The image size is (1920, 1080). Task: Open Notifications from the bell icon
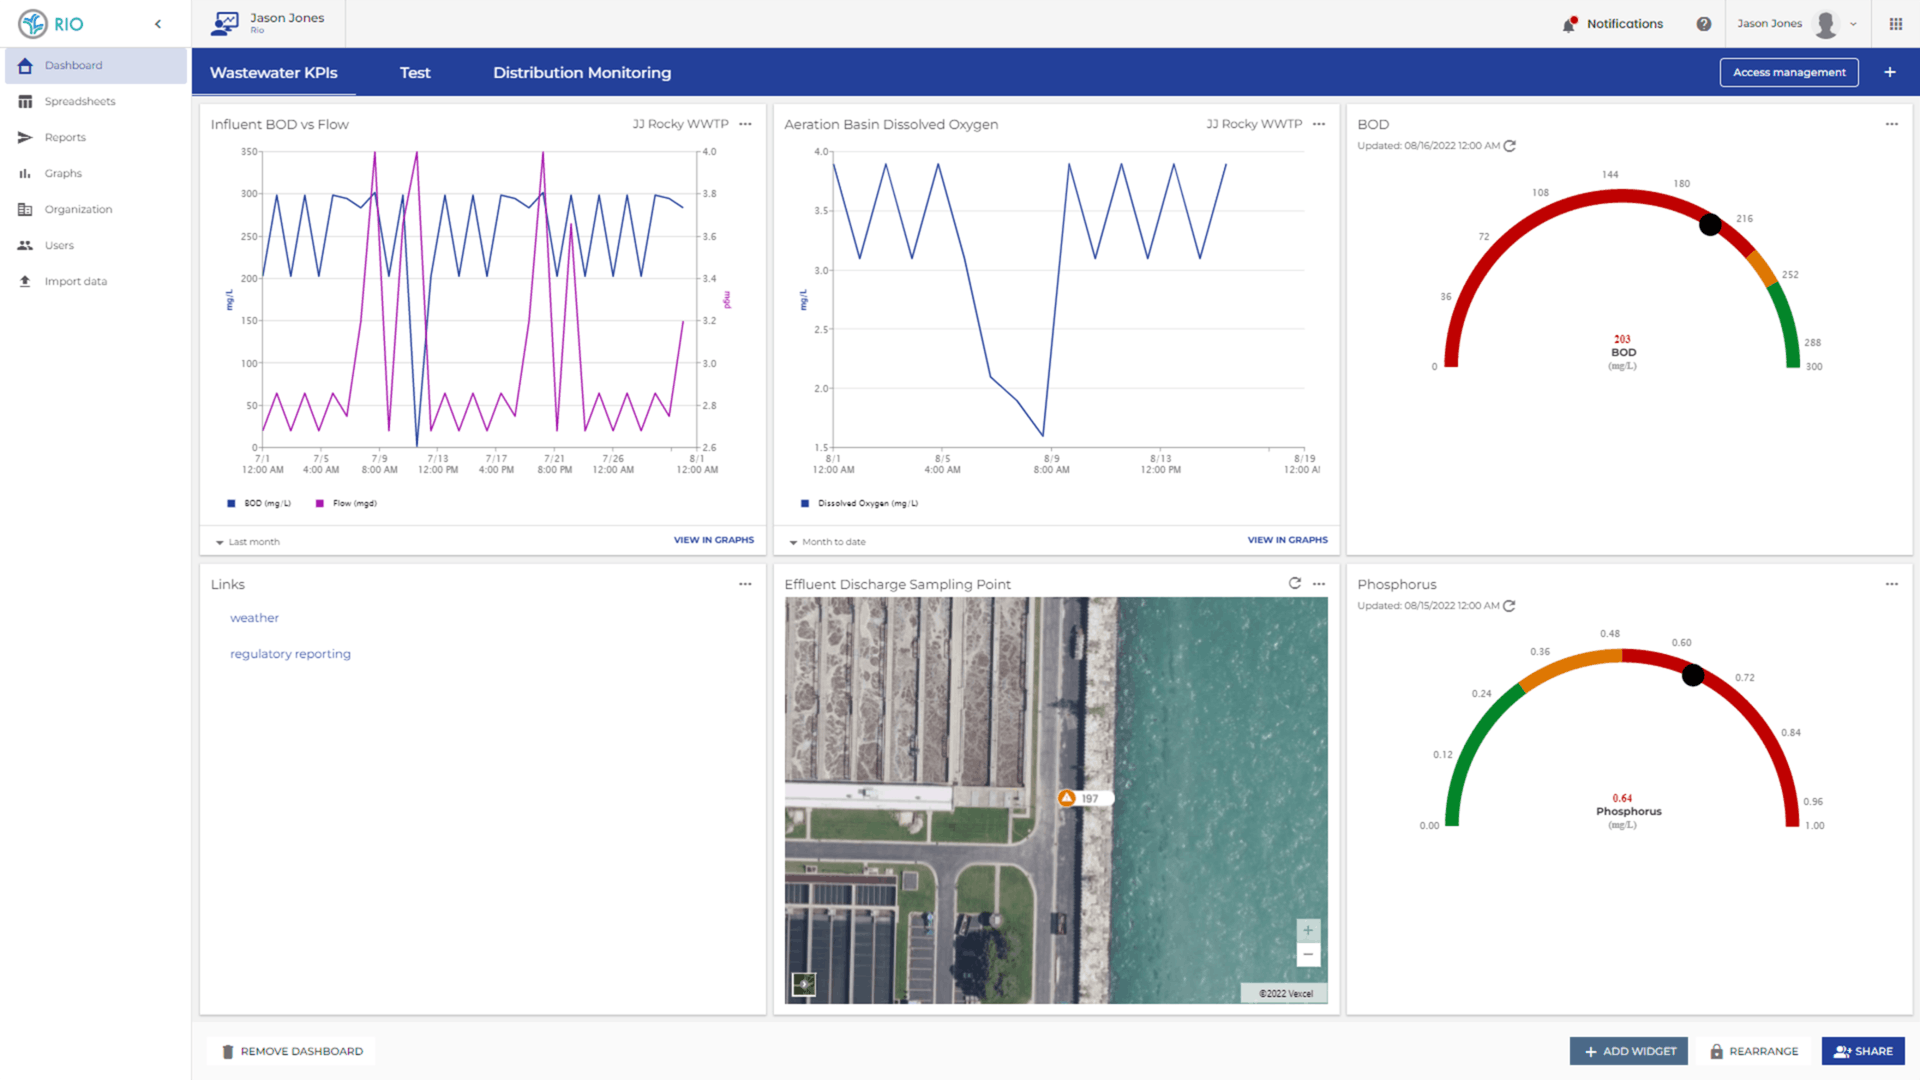pos(1570,24)
